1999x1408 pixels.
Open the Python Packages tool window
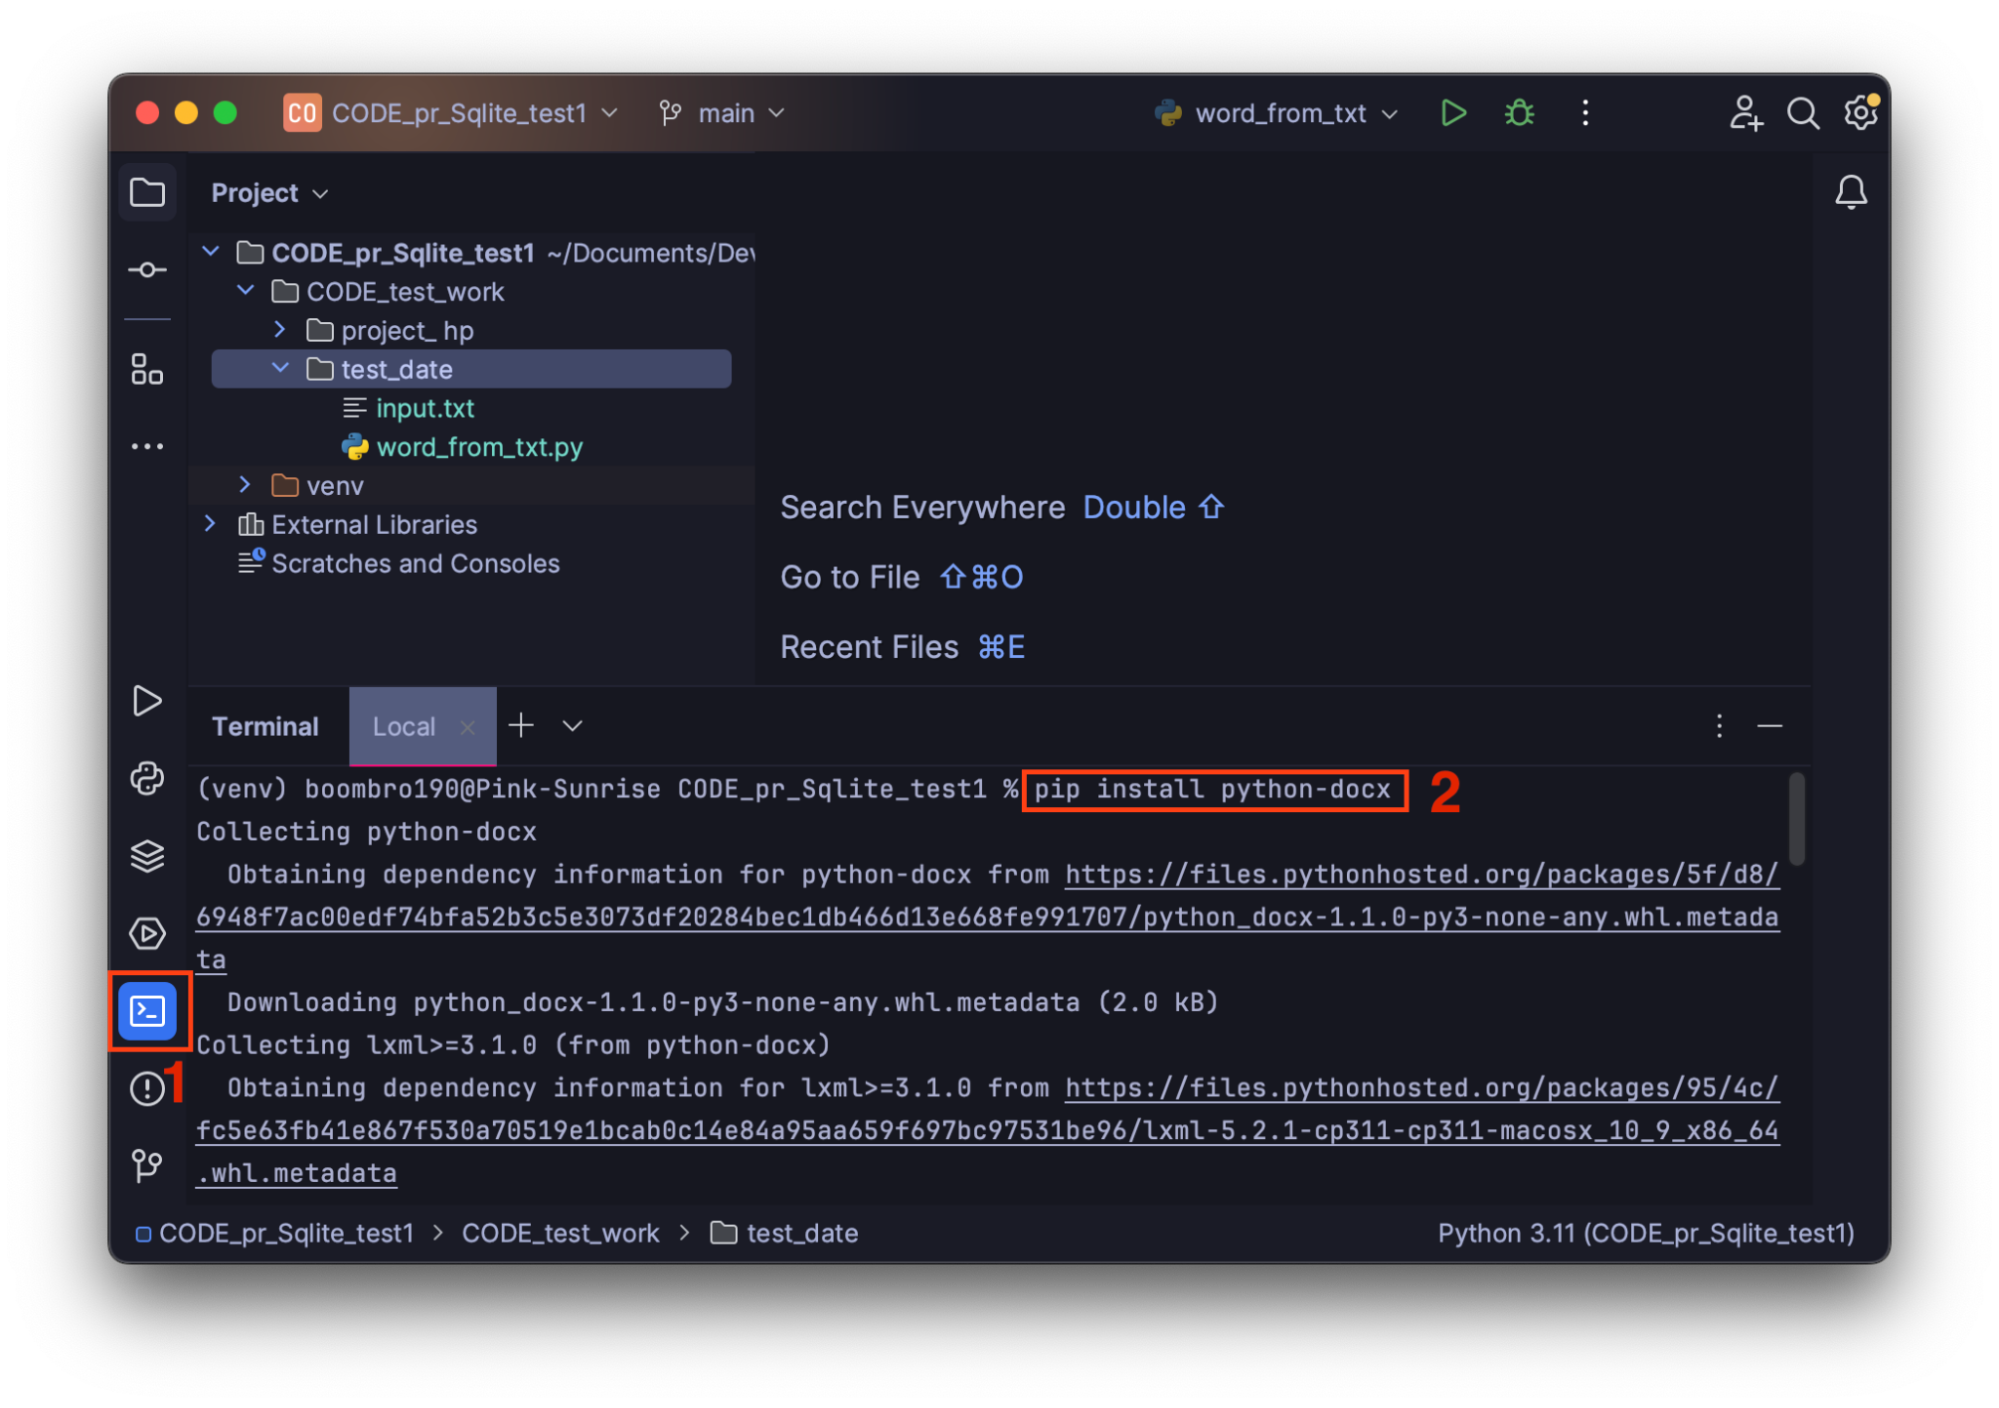pos(147,855)
